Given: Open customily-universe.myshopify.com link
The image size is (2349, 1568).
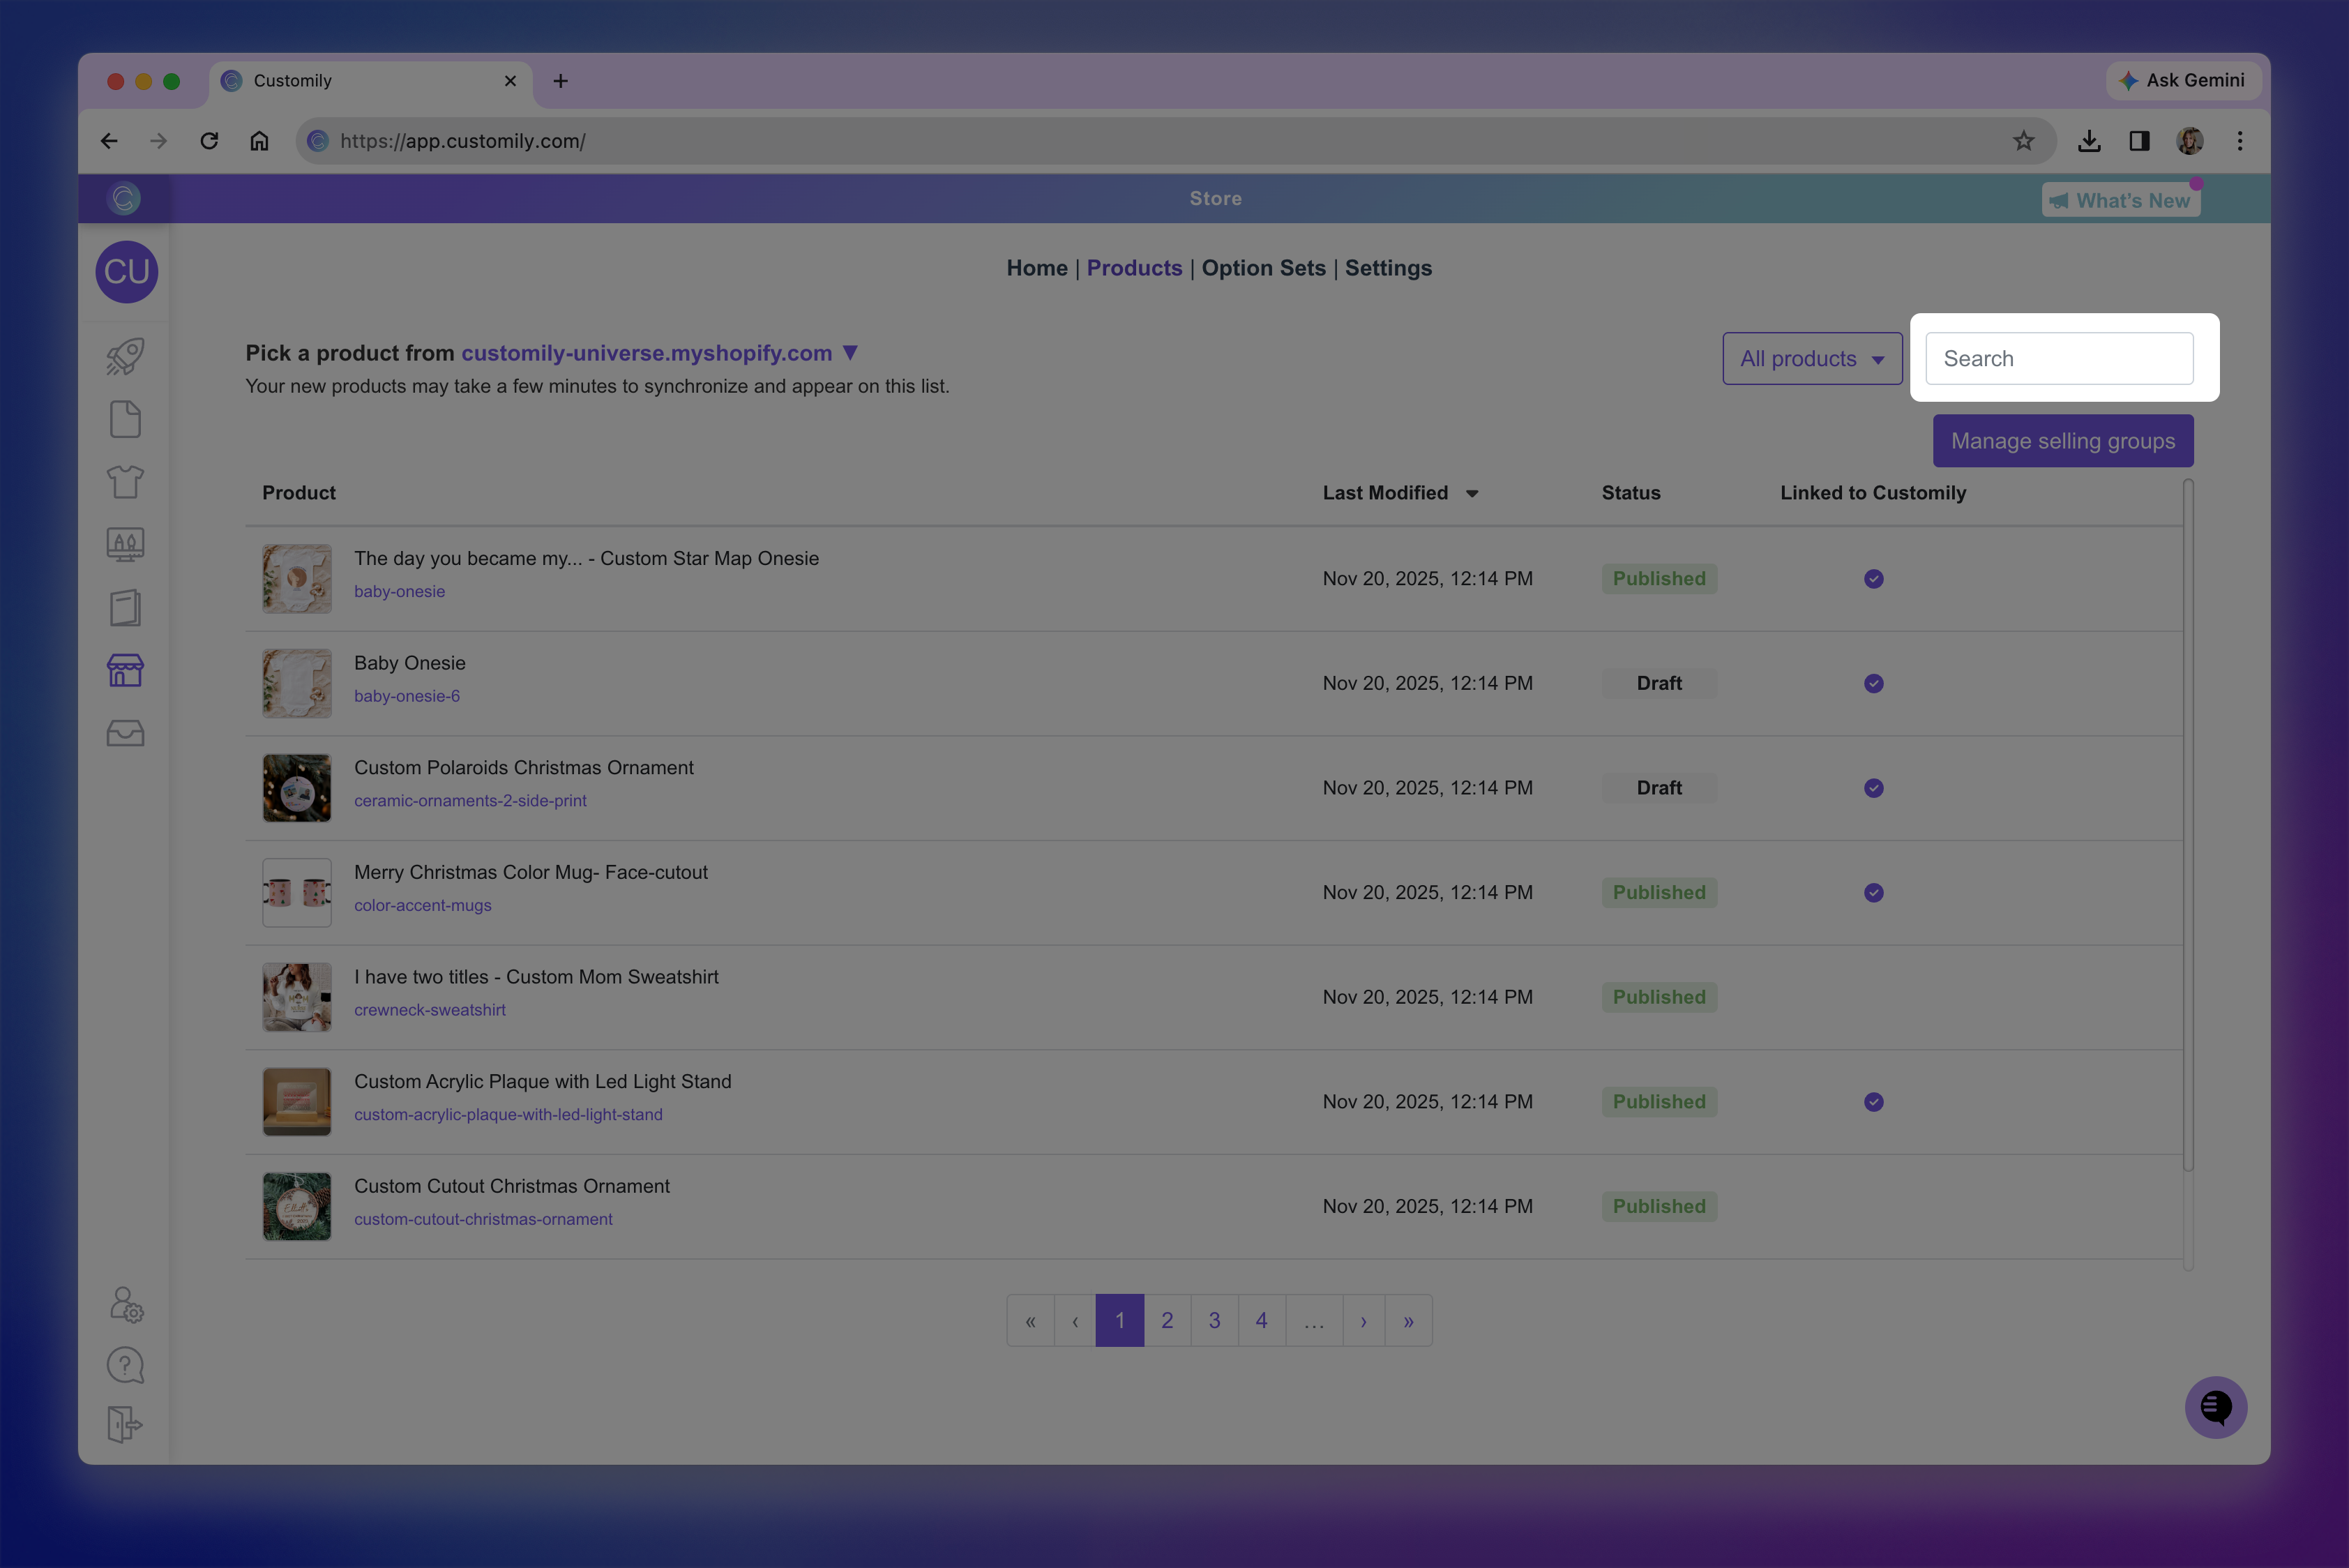Looking at the screenshot, I should 646,353.
